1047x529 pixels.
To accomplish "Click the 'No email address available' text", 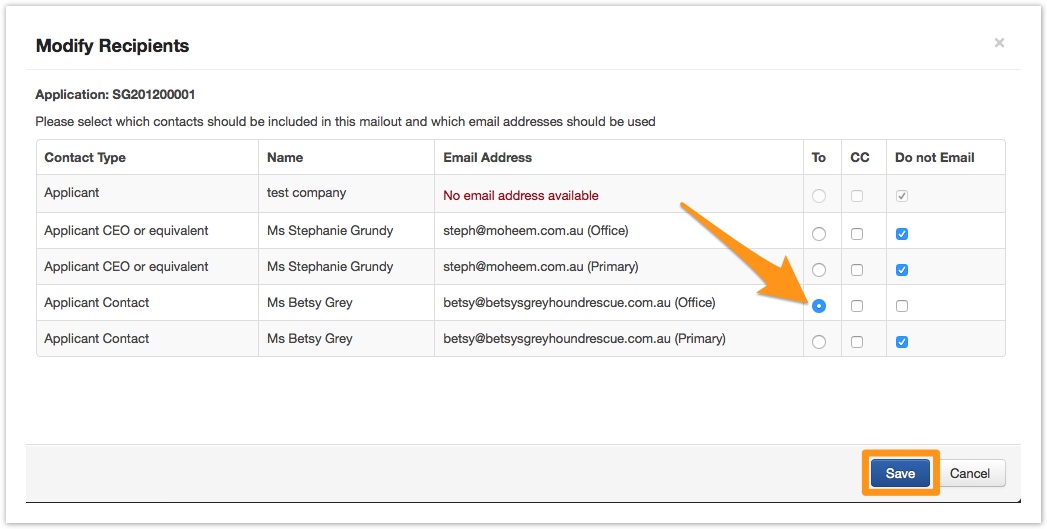I will [x=521, y=195].
